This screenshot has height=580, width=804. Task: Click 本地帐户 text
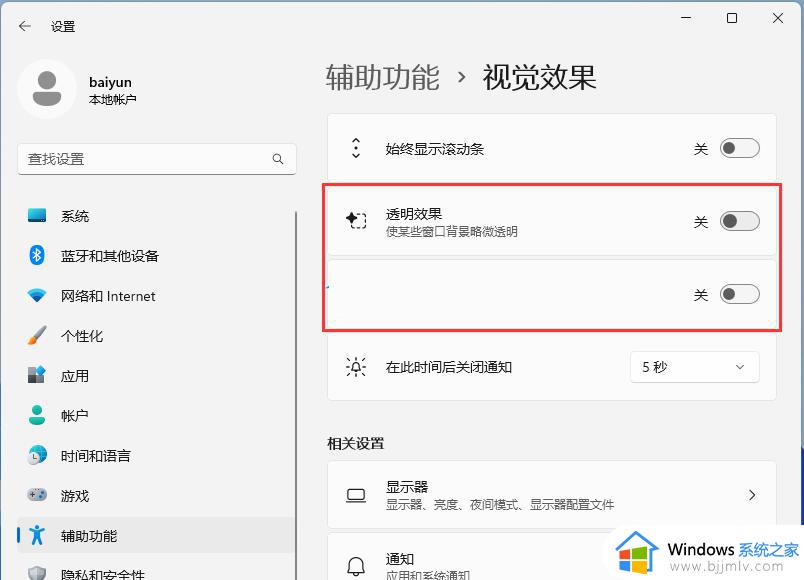[x=112, y=99]
